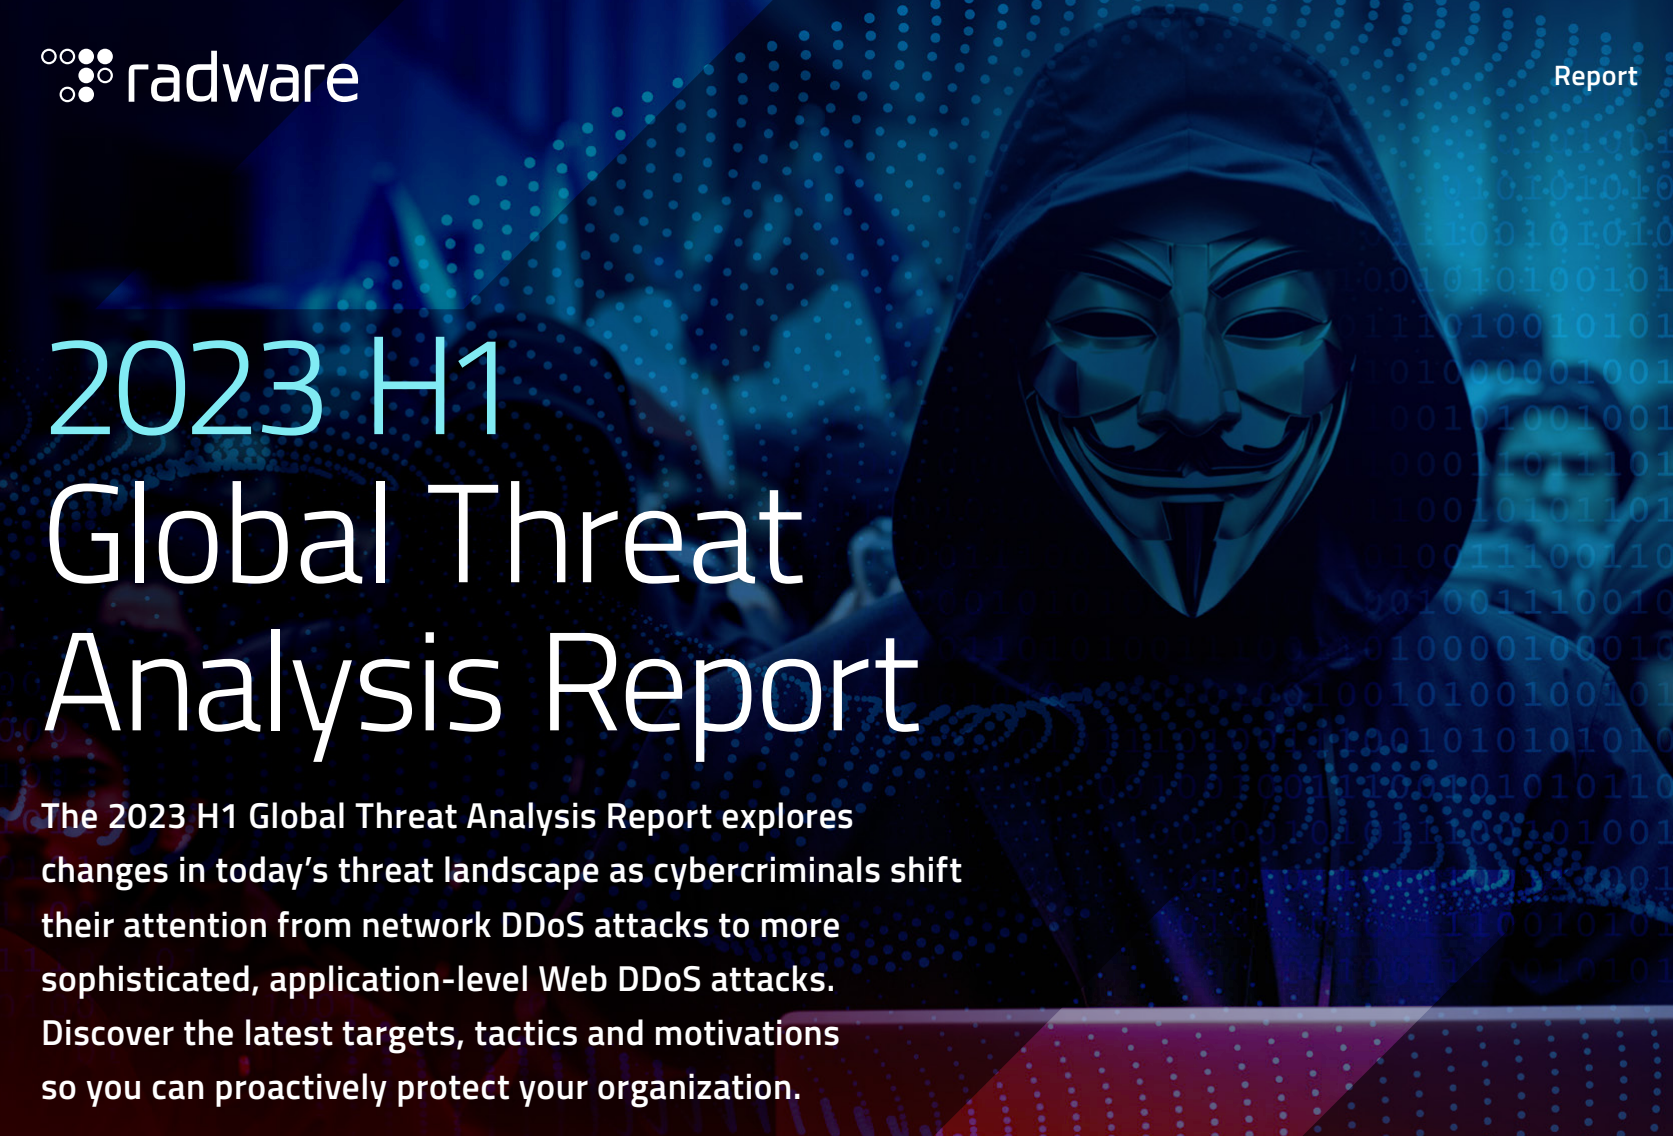Click the large cyan 2023 heading number

(186, 388)
